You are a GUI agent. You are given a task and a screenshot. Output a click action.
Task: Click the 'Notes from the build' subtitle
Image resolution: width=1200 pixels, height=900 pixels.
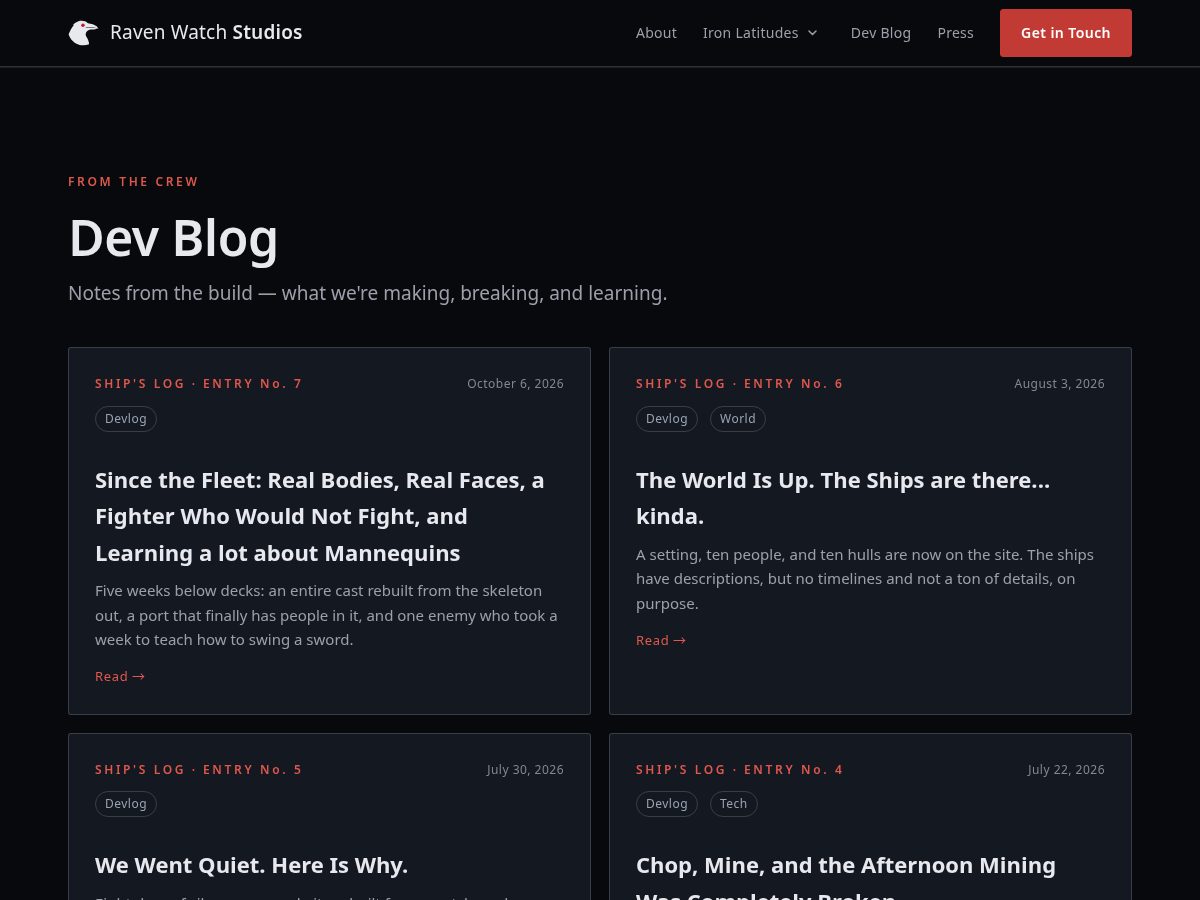point(367,294)
